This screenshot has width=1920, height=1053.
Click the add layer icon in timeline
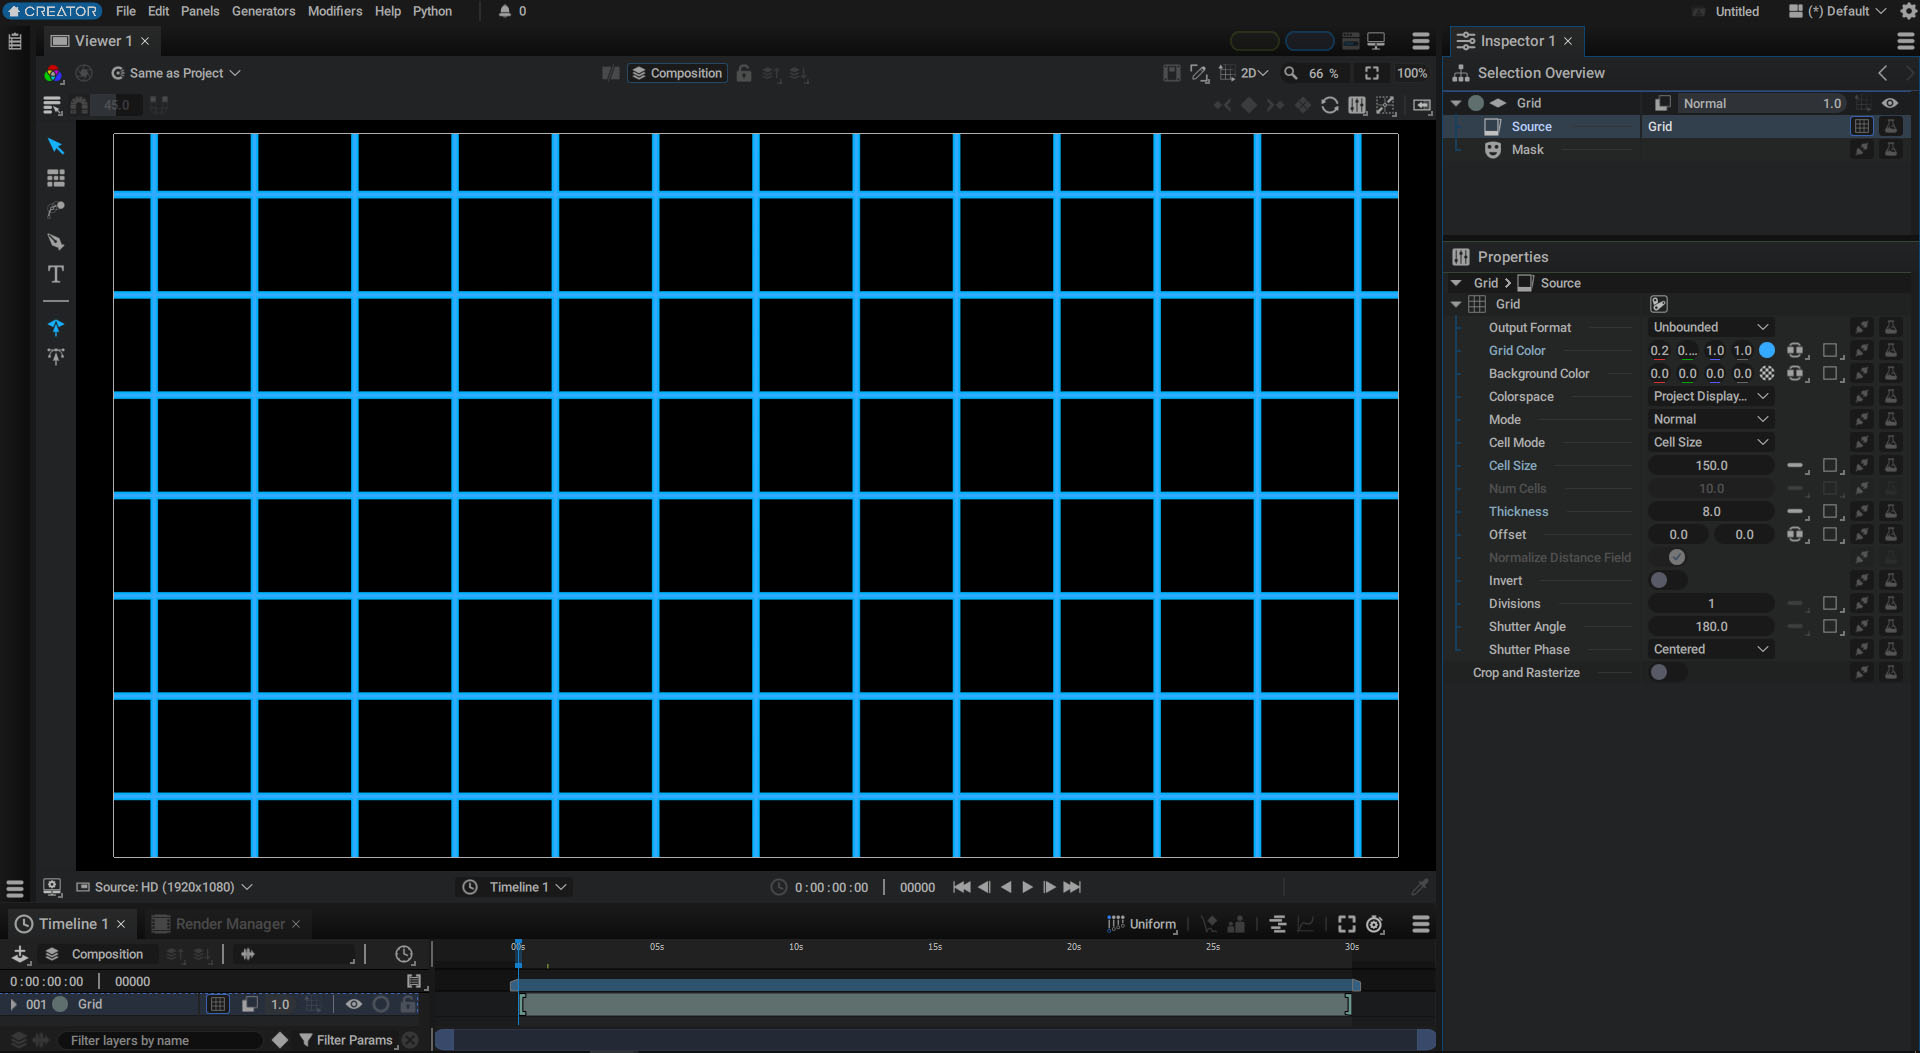point(20,954)
